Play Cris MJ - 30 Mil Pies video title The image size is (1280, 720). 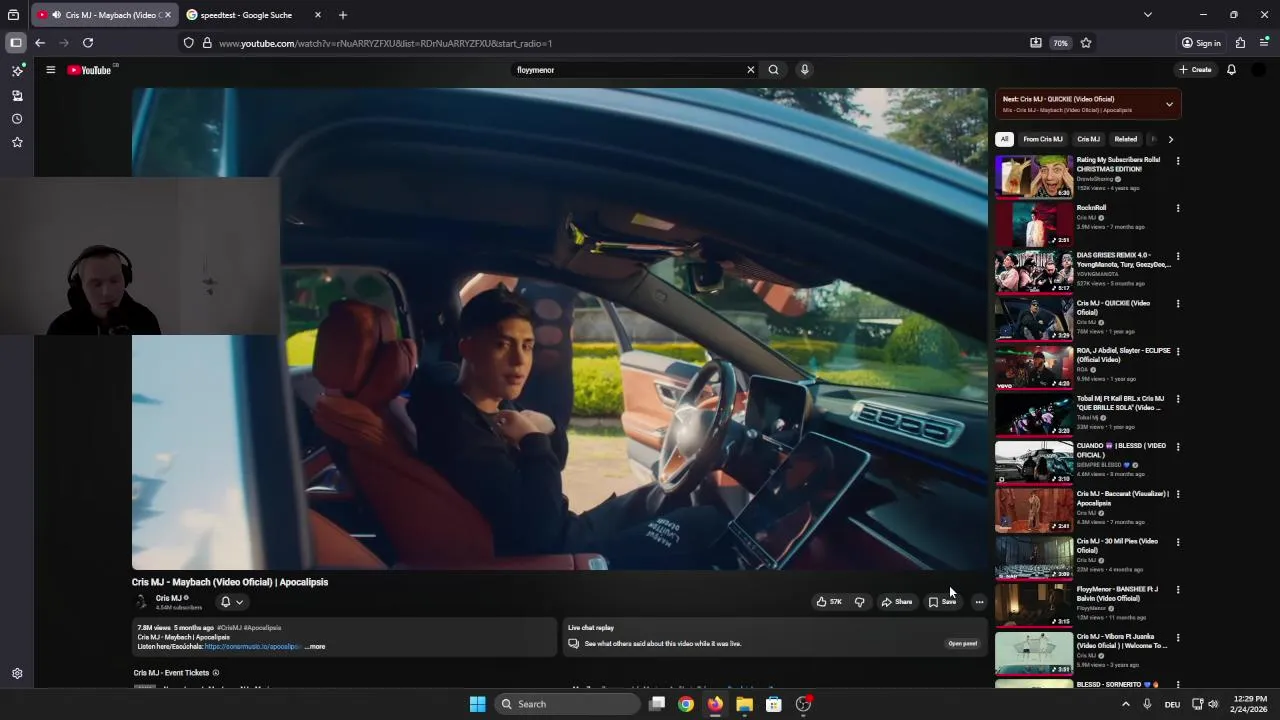1117,546
